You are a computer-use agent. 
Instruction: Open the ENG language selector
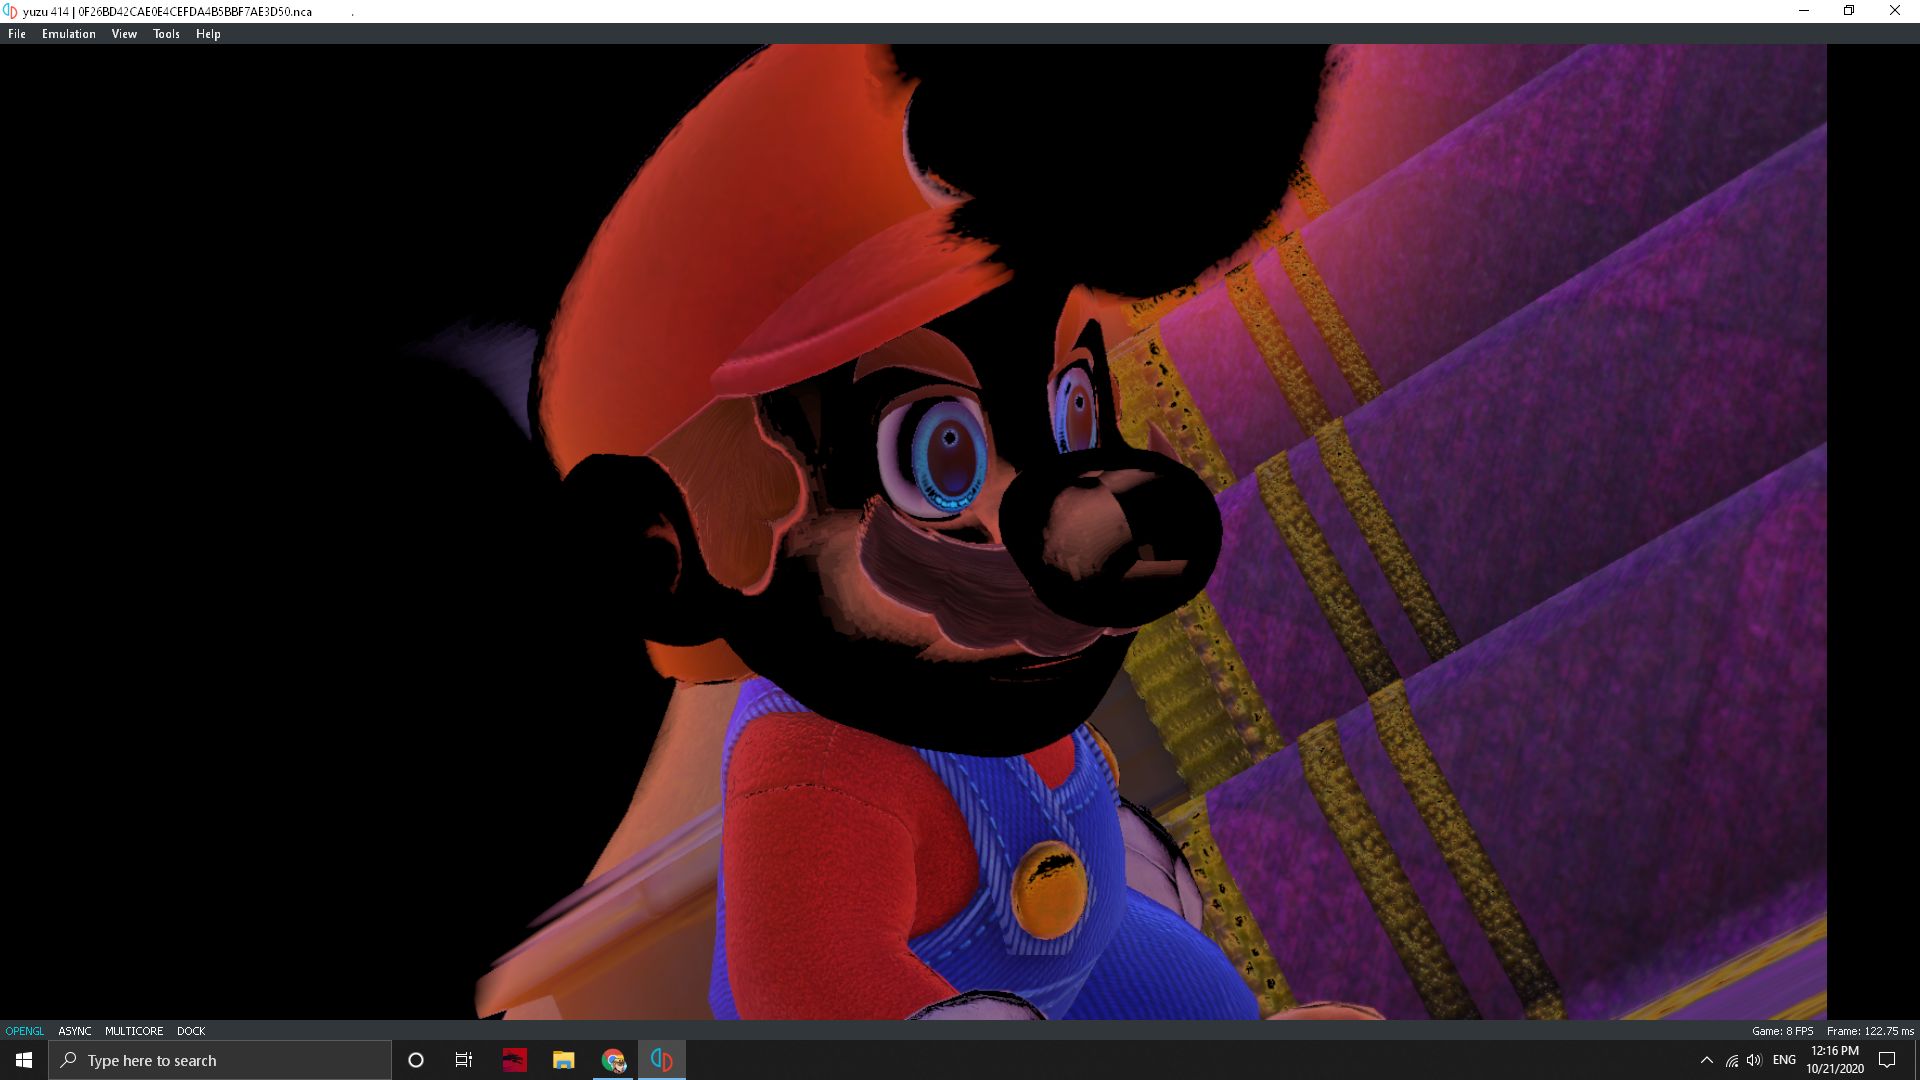pos(1784,1060)
